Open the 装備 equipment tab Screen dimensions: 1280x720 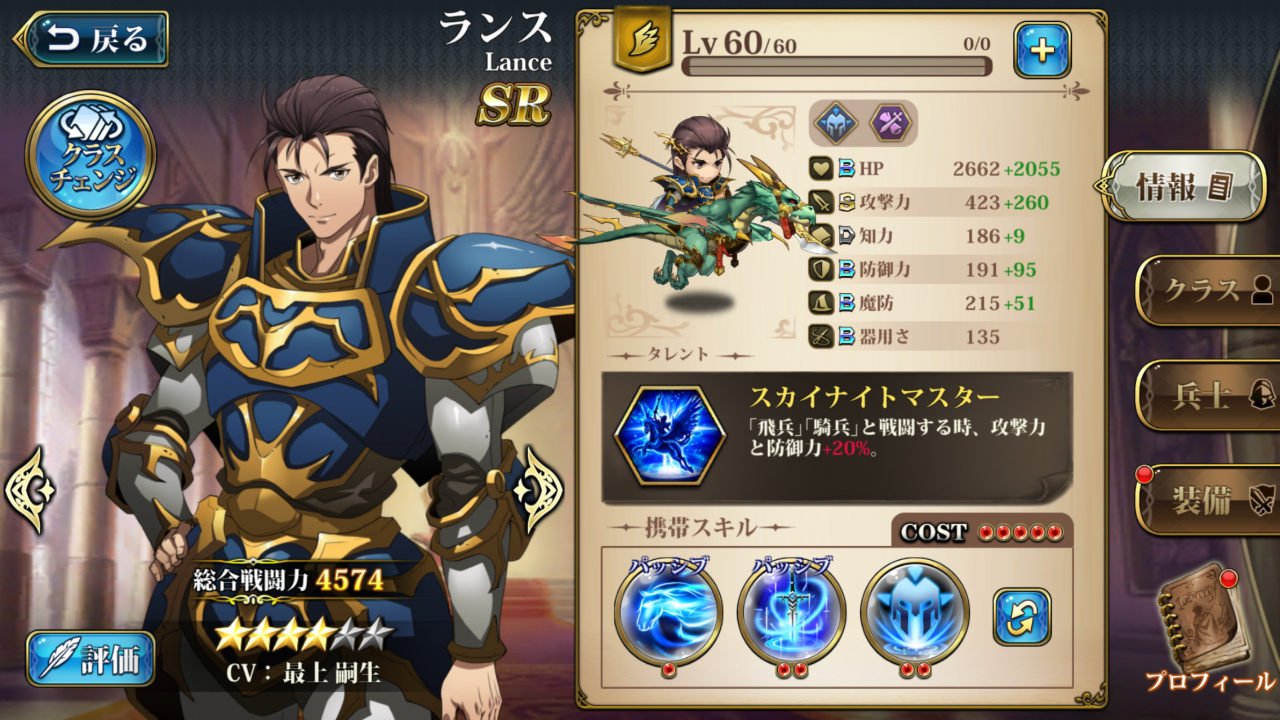(x=1208, y=500)
